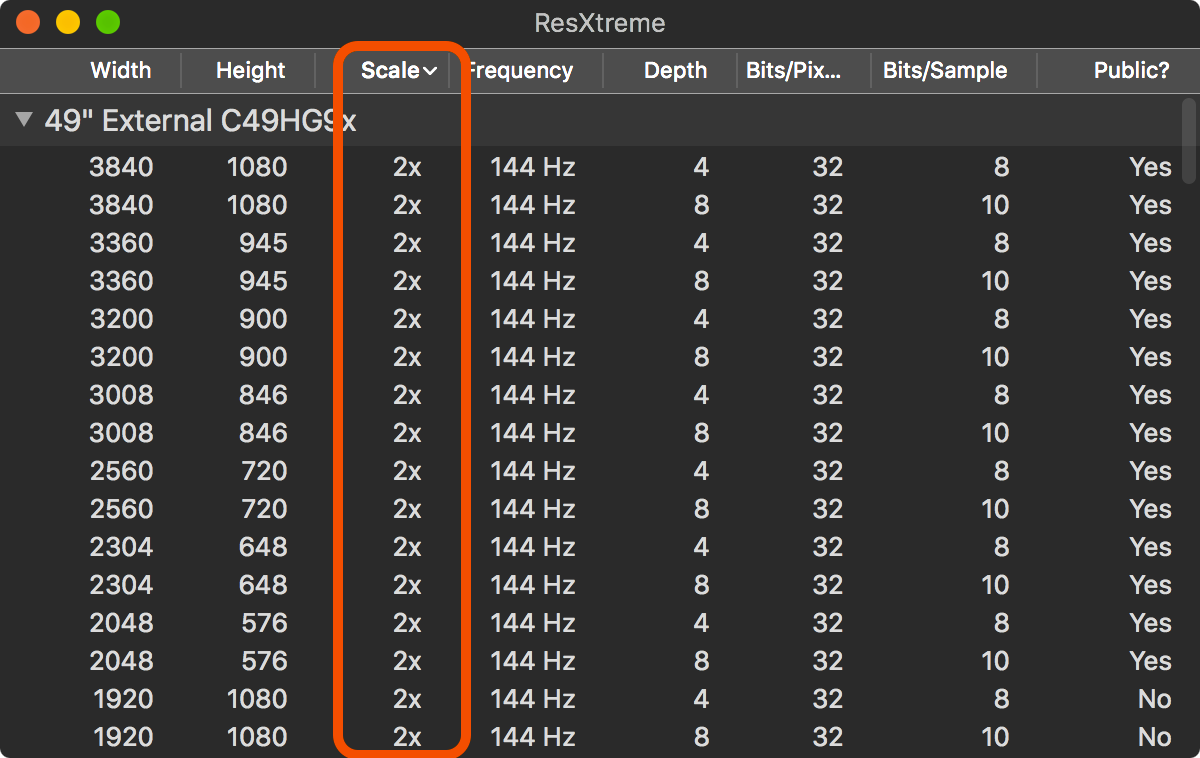Viewport: 1200px width, 758px height.
Task: Select the non-public 1920 x 1080 row with depth 4
Action: (x=600, y=699)
